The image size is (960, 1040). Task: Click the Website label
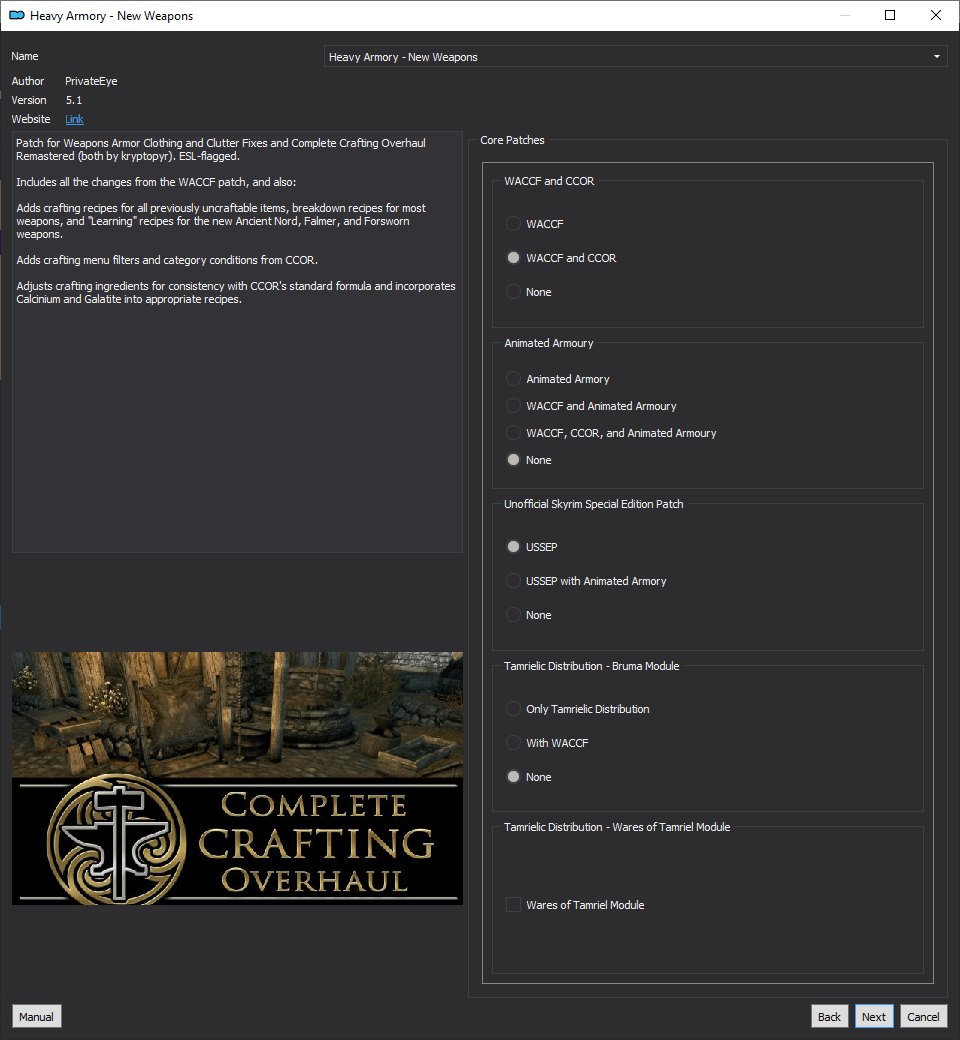(x=31, y=119)
